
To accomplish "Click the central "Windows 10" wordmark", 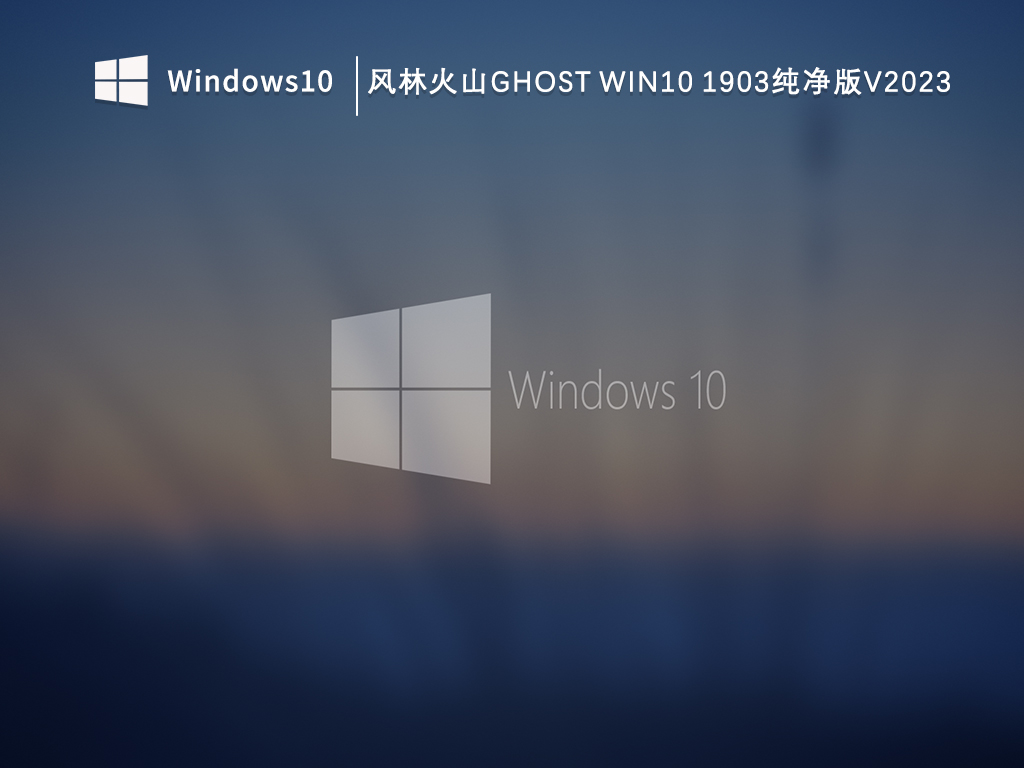I will pos(617,390).
